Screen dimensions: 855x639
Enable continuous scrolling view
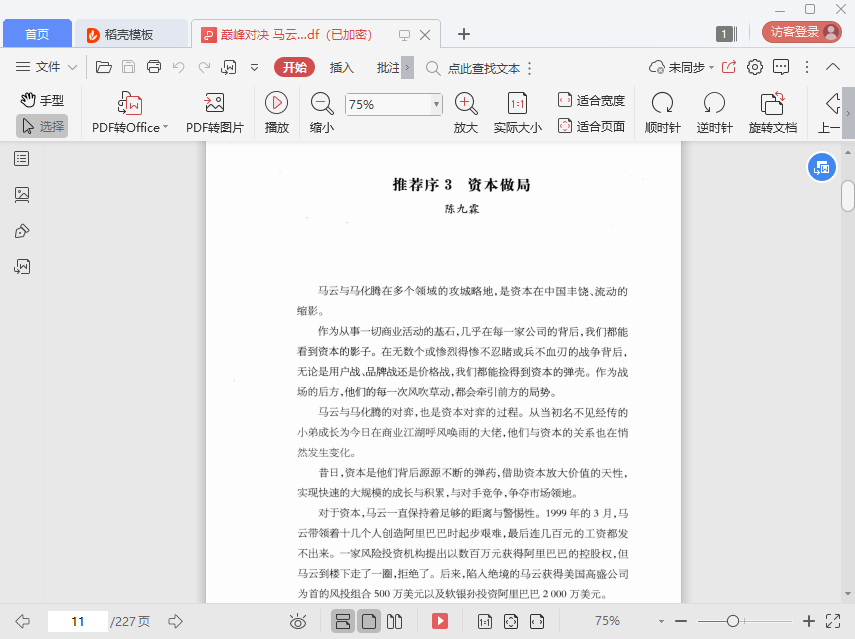click(x=343, y=621)
